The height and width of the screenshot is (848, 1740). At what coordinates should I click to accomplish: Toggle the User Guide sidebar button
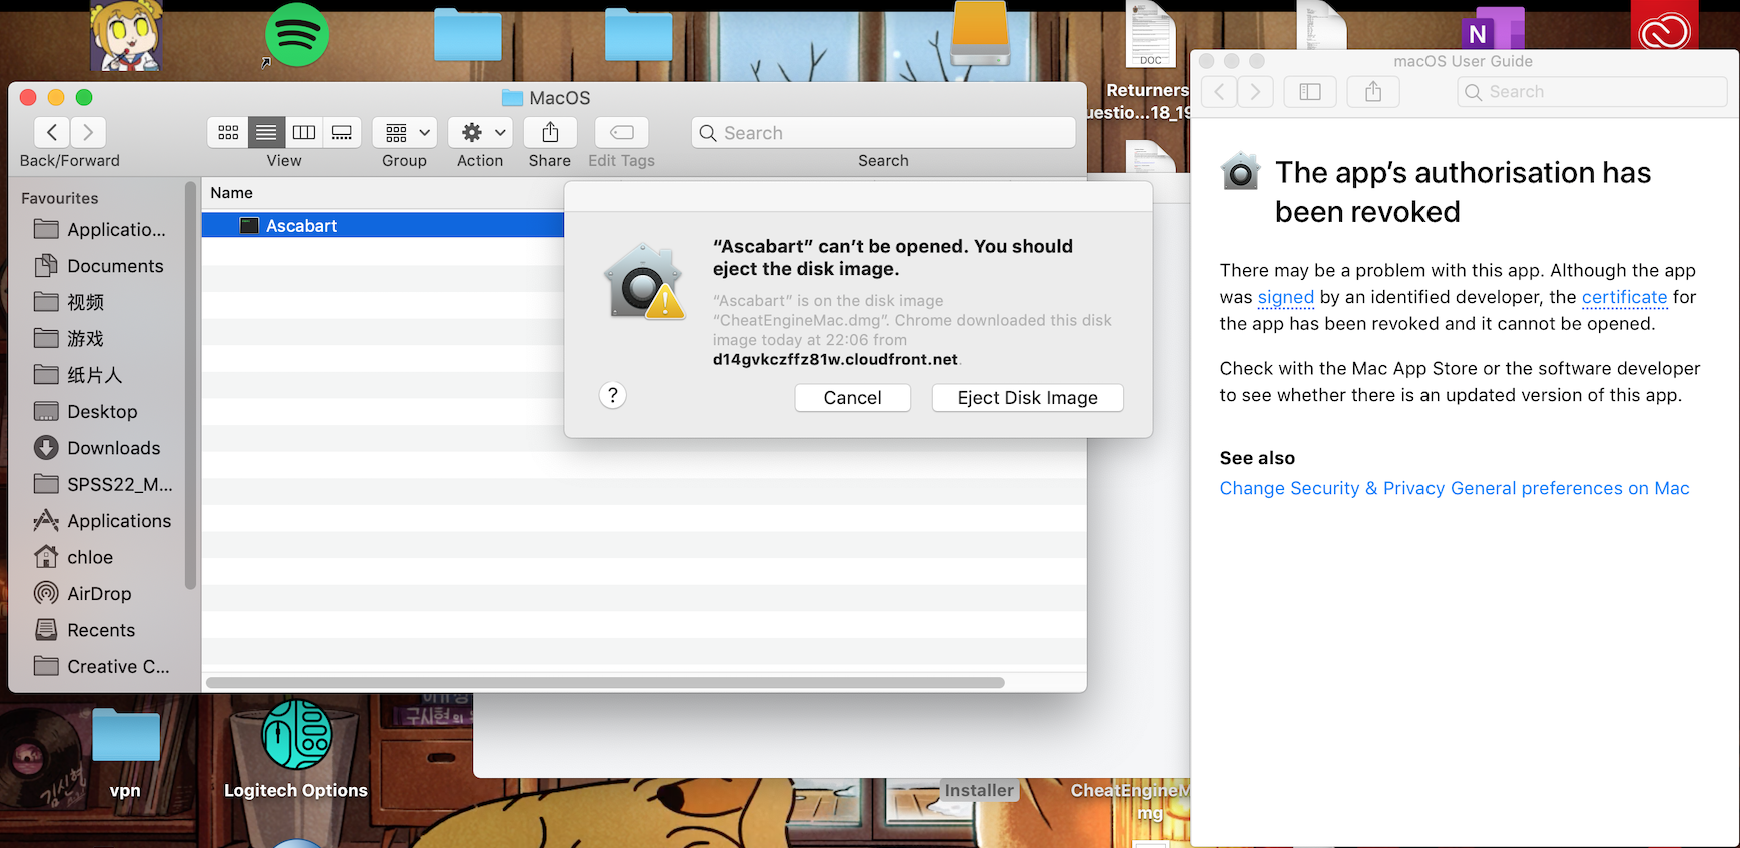1310,92
